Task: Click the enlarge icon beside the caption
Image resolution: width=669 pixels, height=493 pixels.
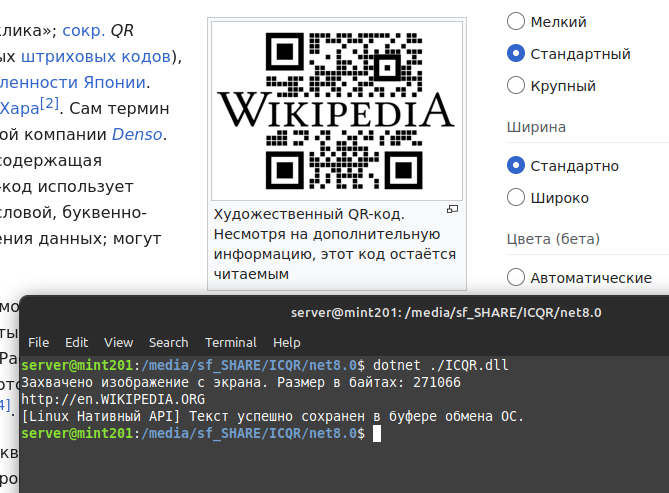Action: (x=452, y=209)
